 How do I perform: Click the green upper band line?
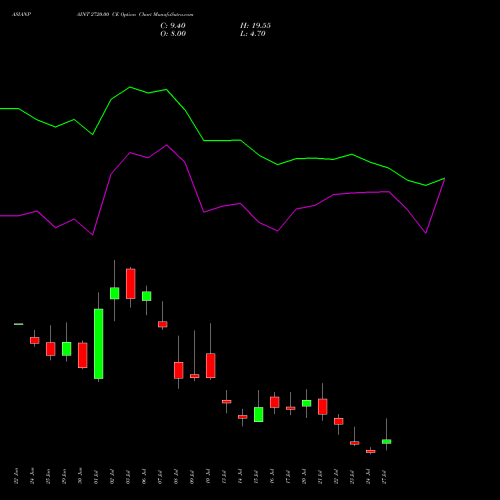point(222,140)
